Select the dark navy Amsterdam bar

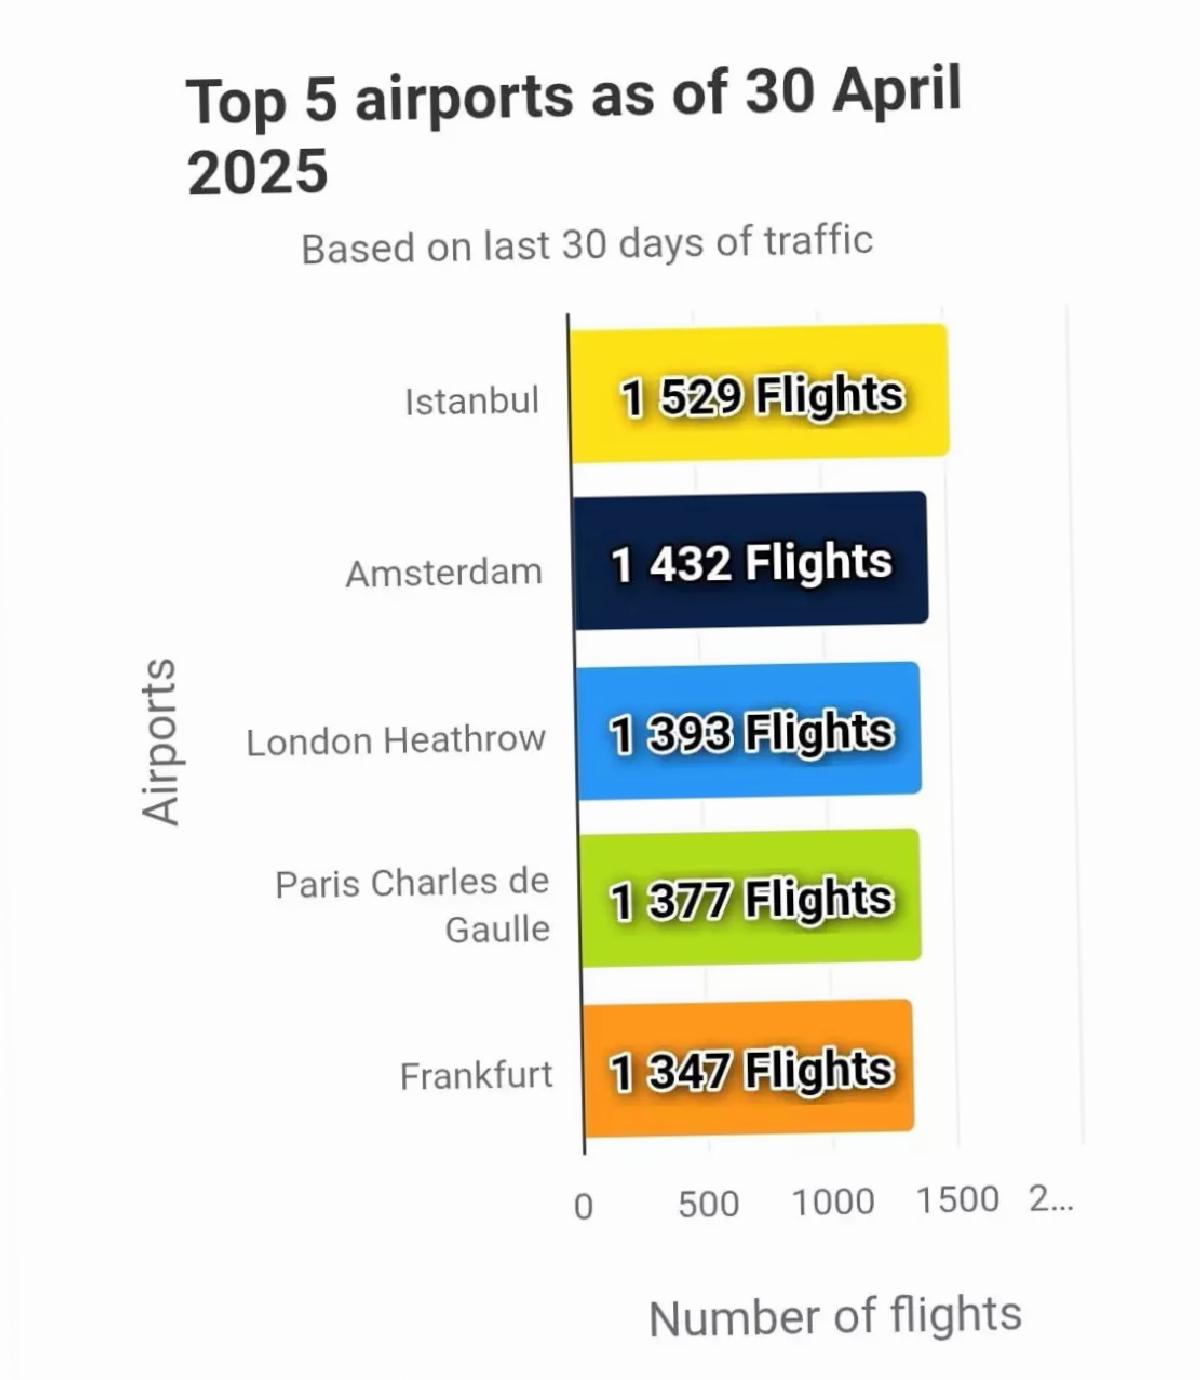click(751, 561)
